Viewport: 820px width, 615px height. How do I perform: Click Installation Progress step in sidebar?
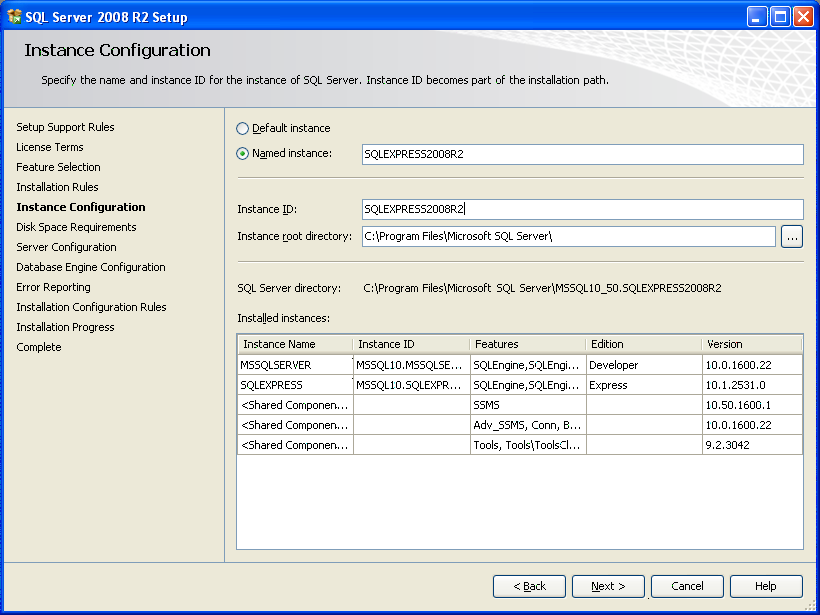[x=65, y=327]
